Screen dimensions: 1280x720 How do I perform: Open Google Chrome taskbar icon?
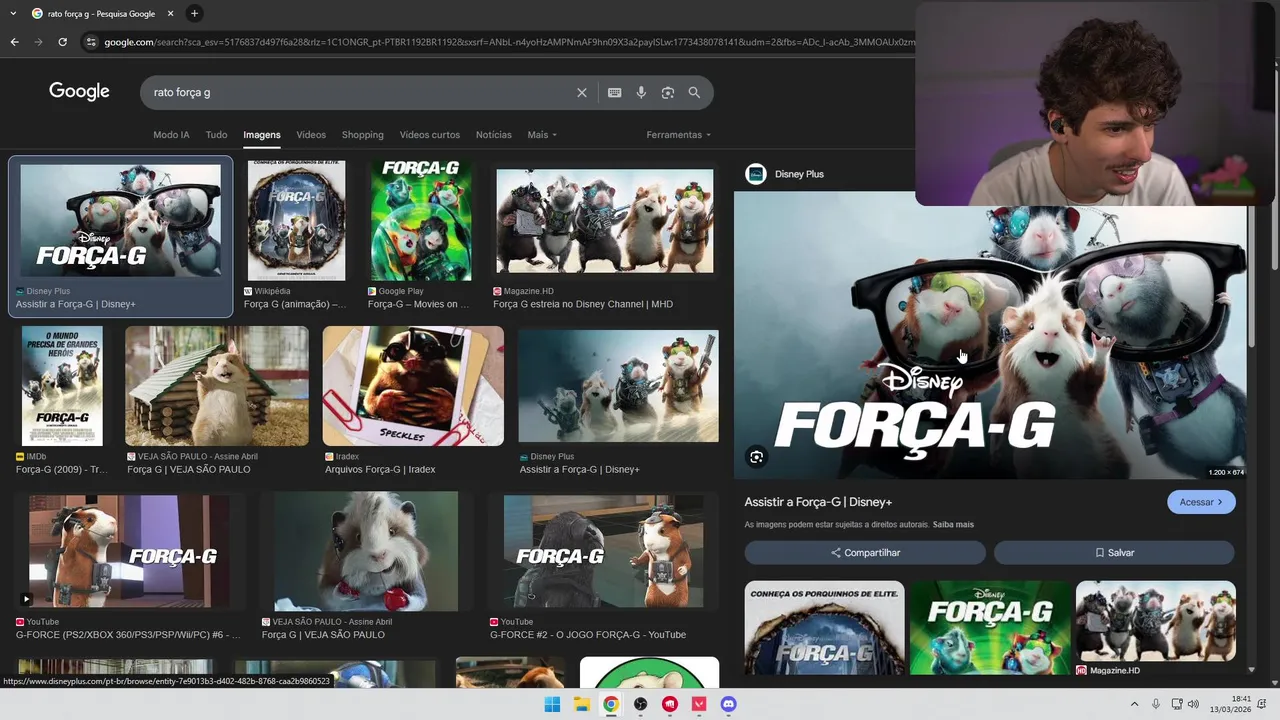click(x=611, y=704)
